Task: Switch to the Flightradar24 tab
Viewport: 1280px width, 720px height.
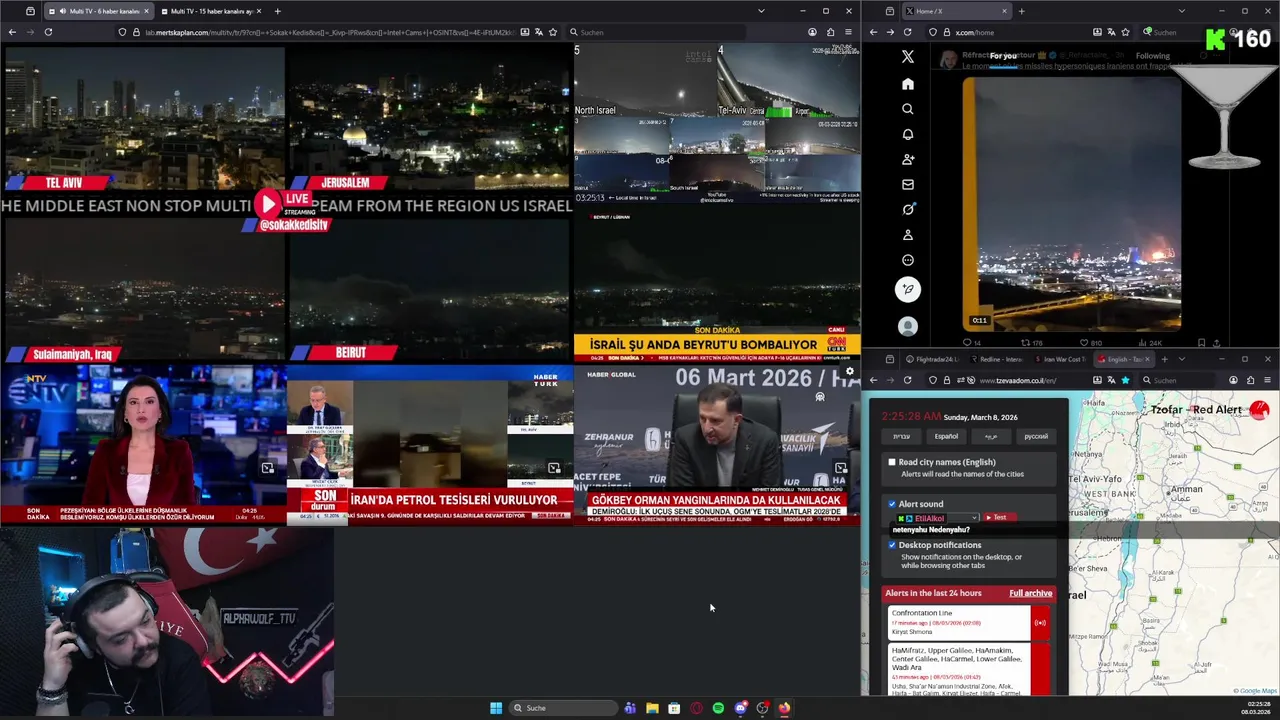Action: [x=933, y=359]
